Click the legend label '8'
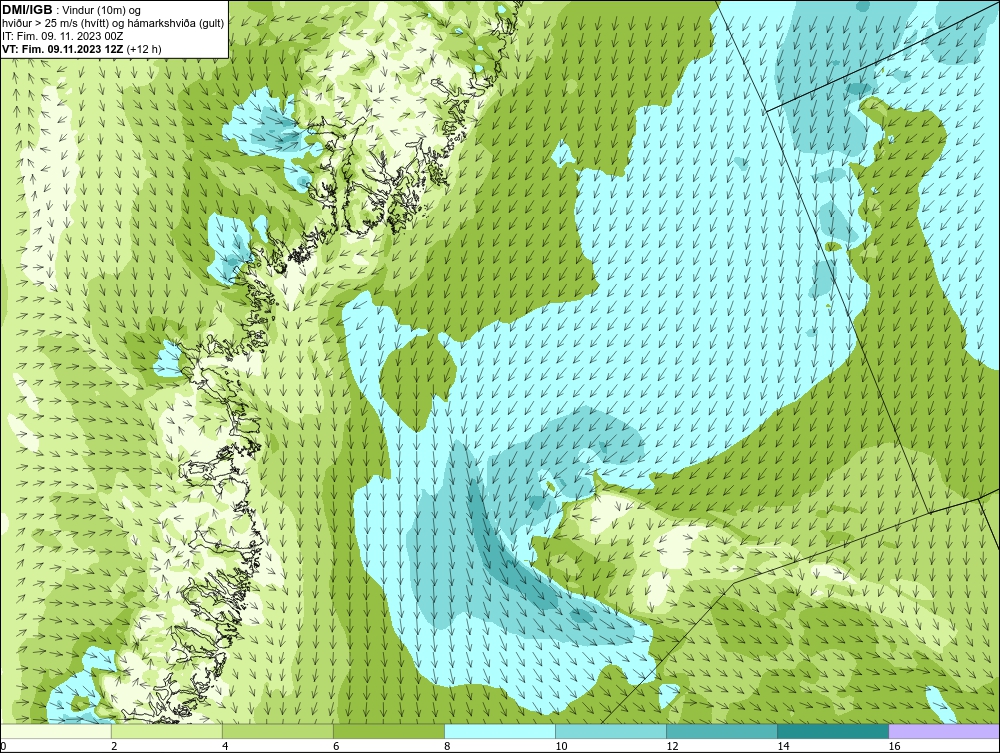This screenshot has height=753, width=1000. (x=447, y=746)
